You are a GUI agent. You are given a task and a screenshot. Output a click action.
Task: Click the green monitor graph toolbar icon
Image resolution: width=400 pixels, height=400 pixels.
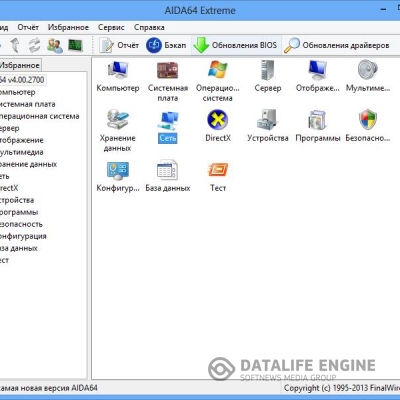(x=75, y=45)
